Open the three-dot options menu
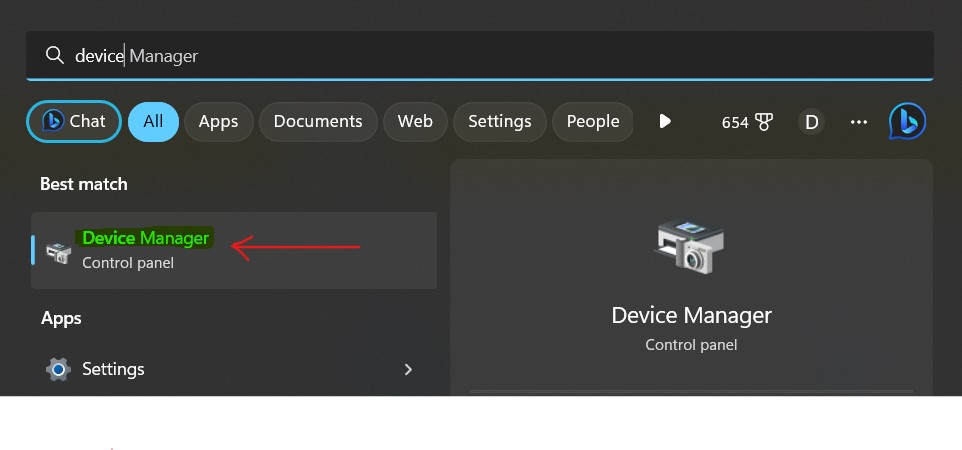962x450 pixels. [x=858, y=122]
